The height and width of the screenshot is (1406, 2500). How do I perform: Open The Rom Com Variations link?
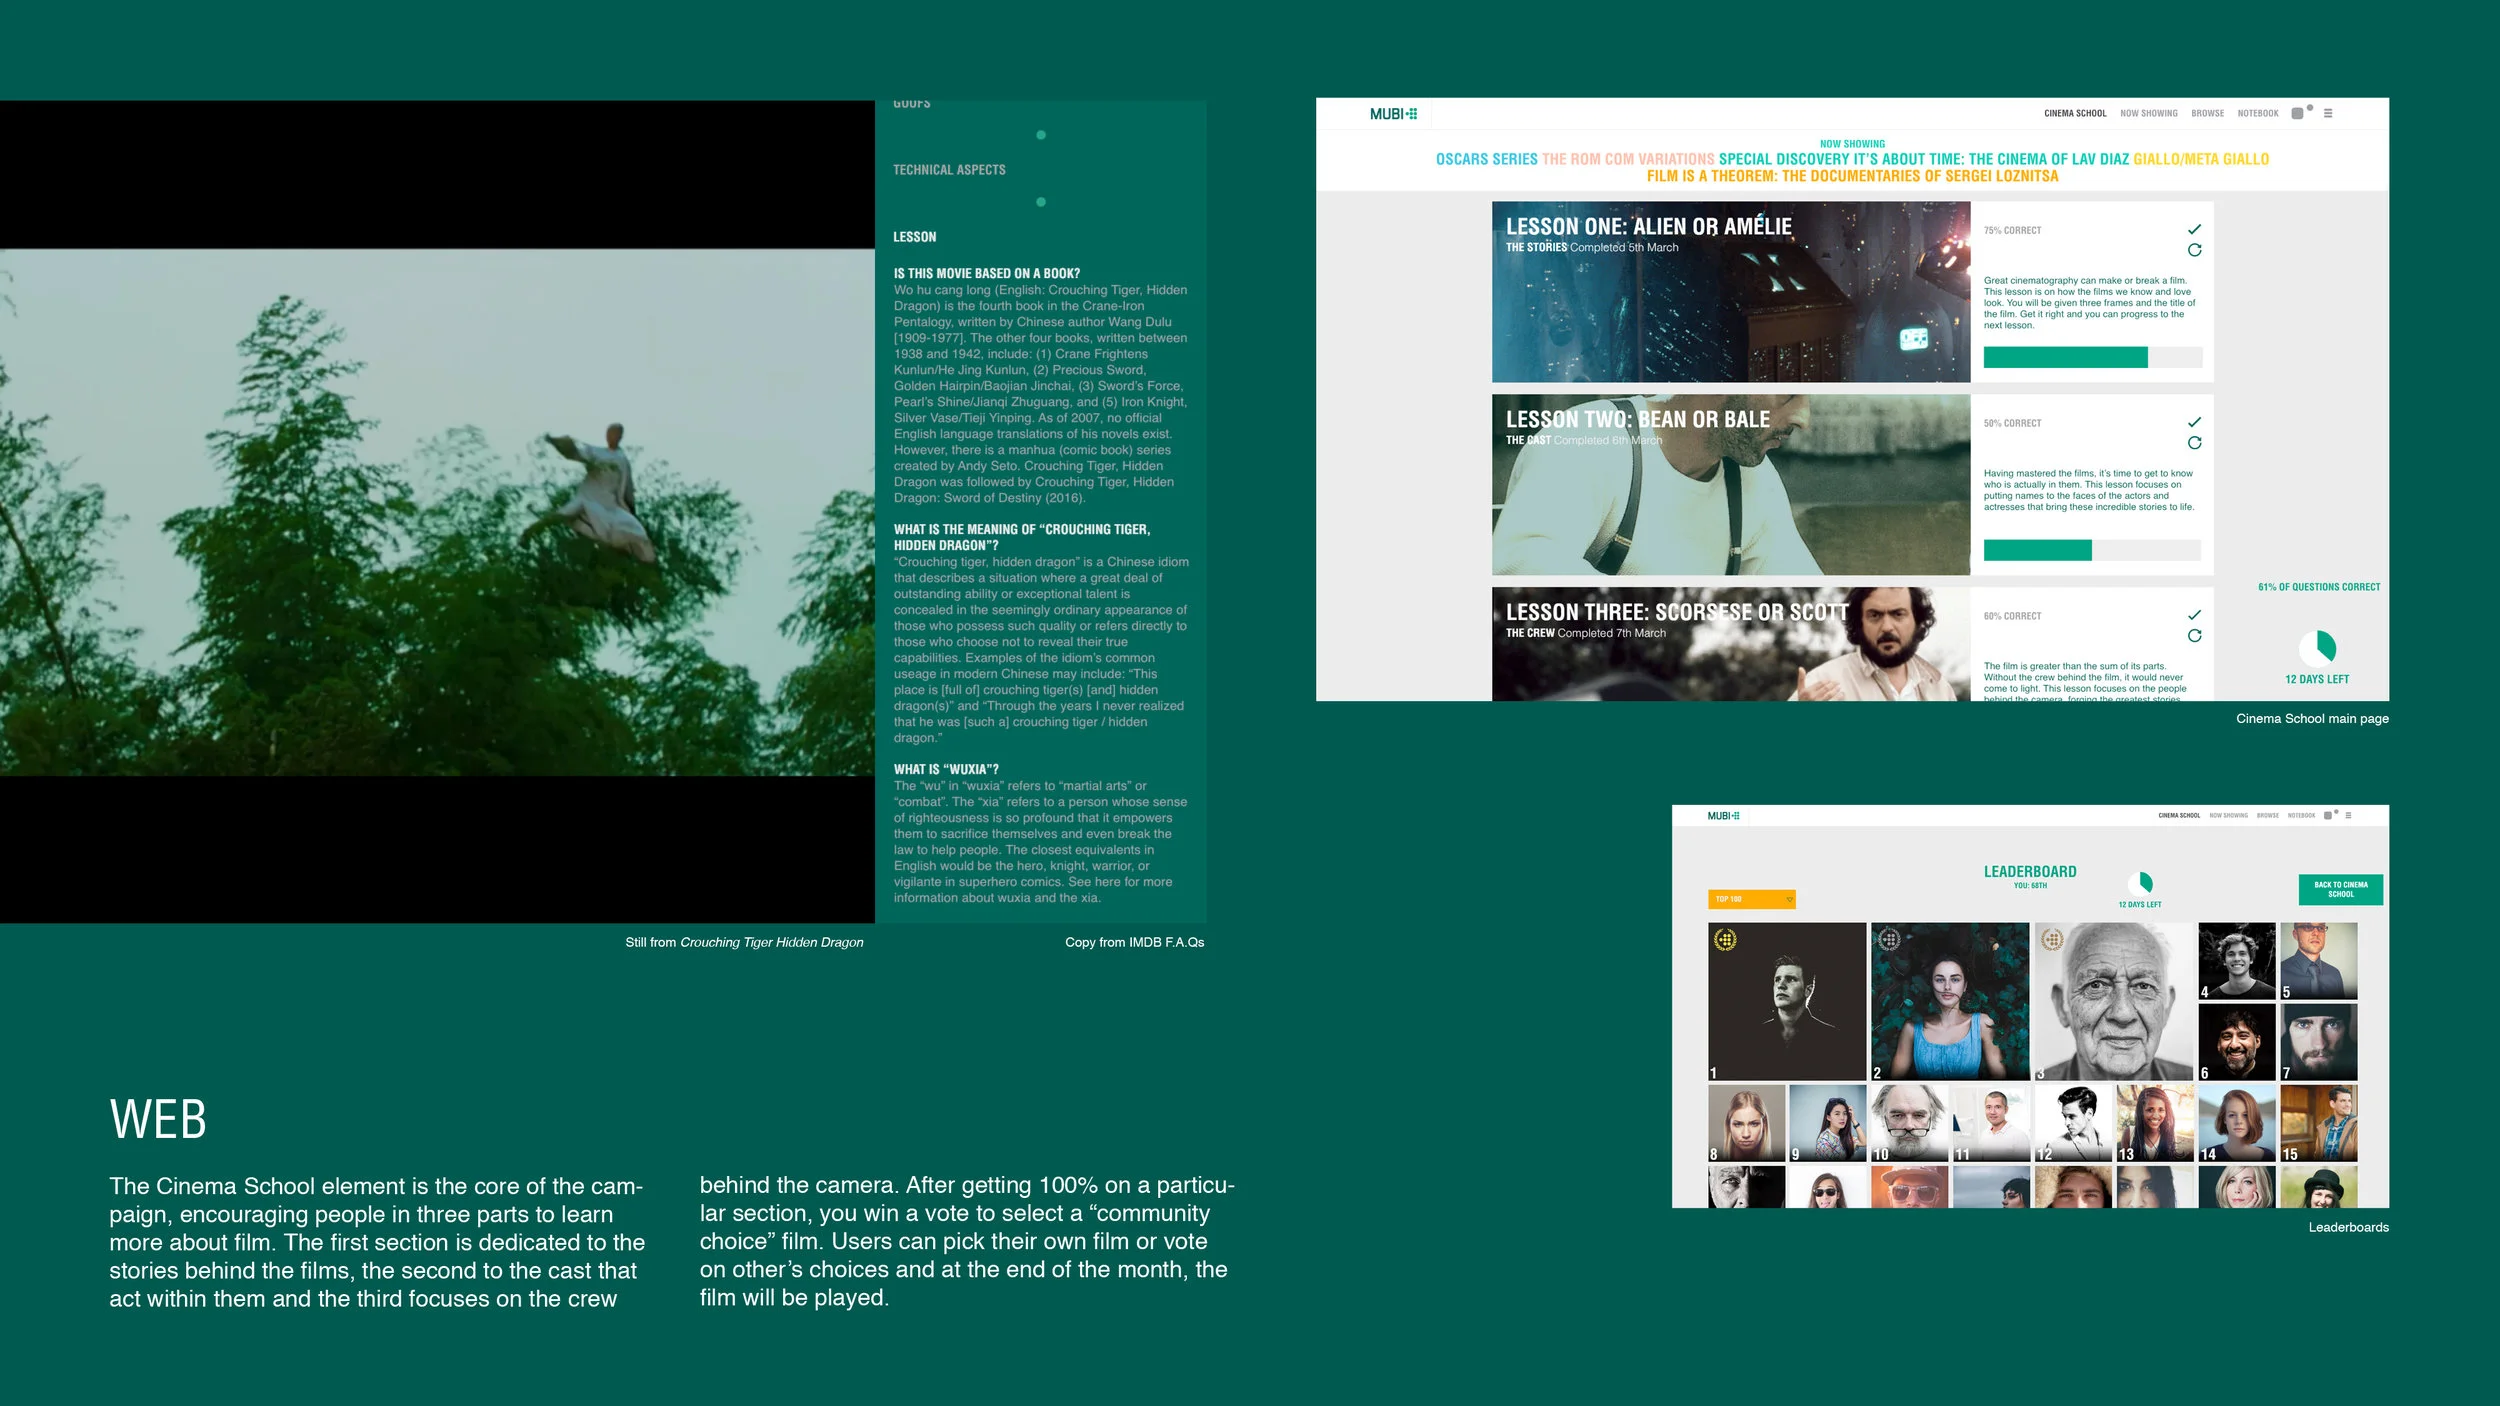point(1628,160)
